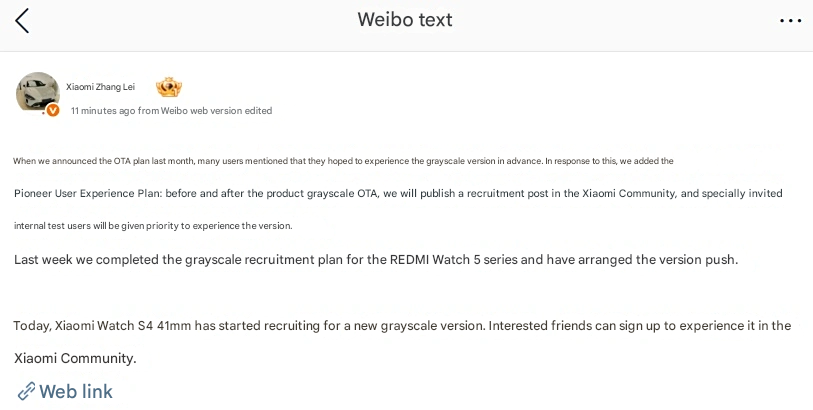
Task: Click the "internal test users" sentence
Action: click(x=153, y=226)
